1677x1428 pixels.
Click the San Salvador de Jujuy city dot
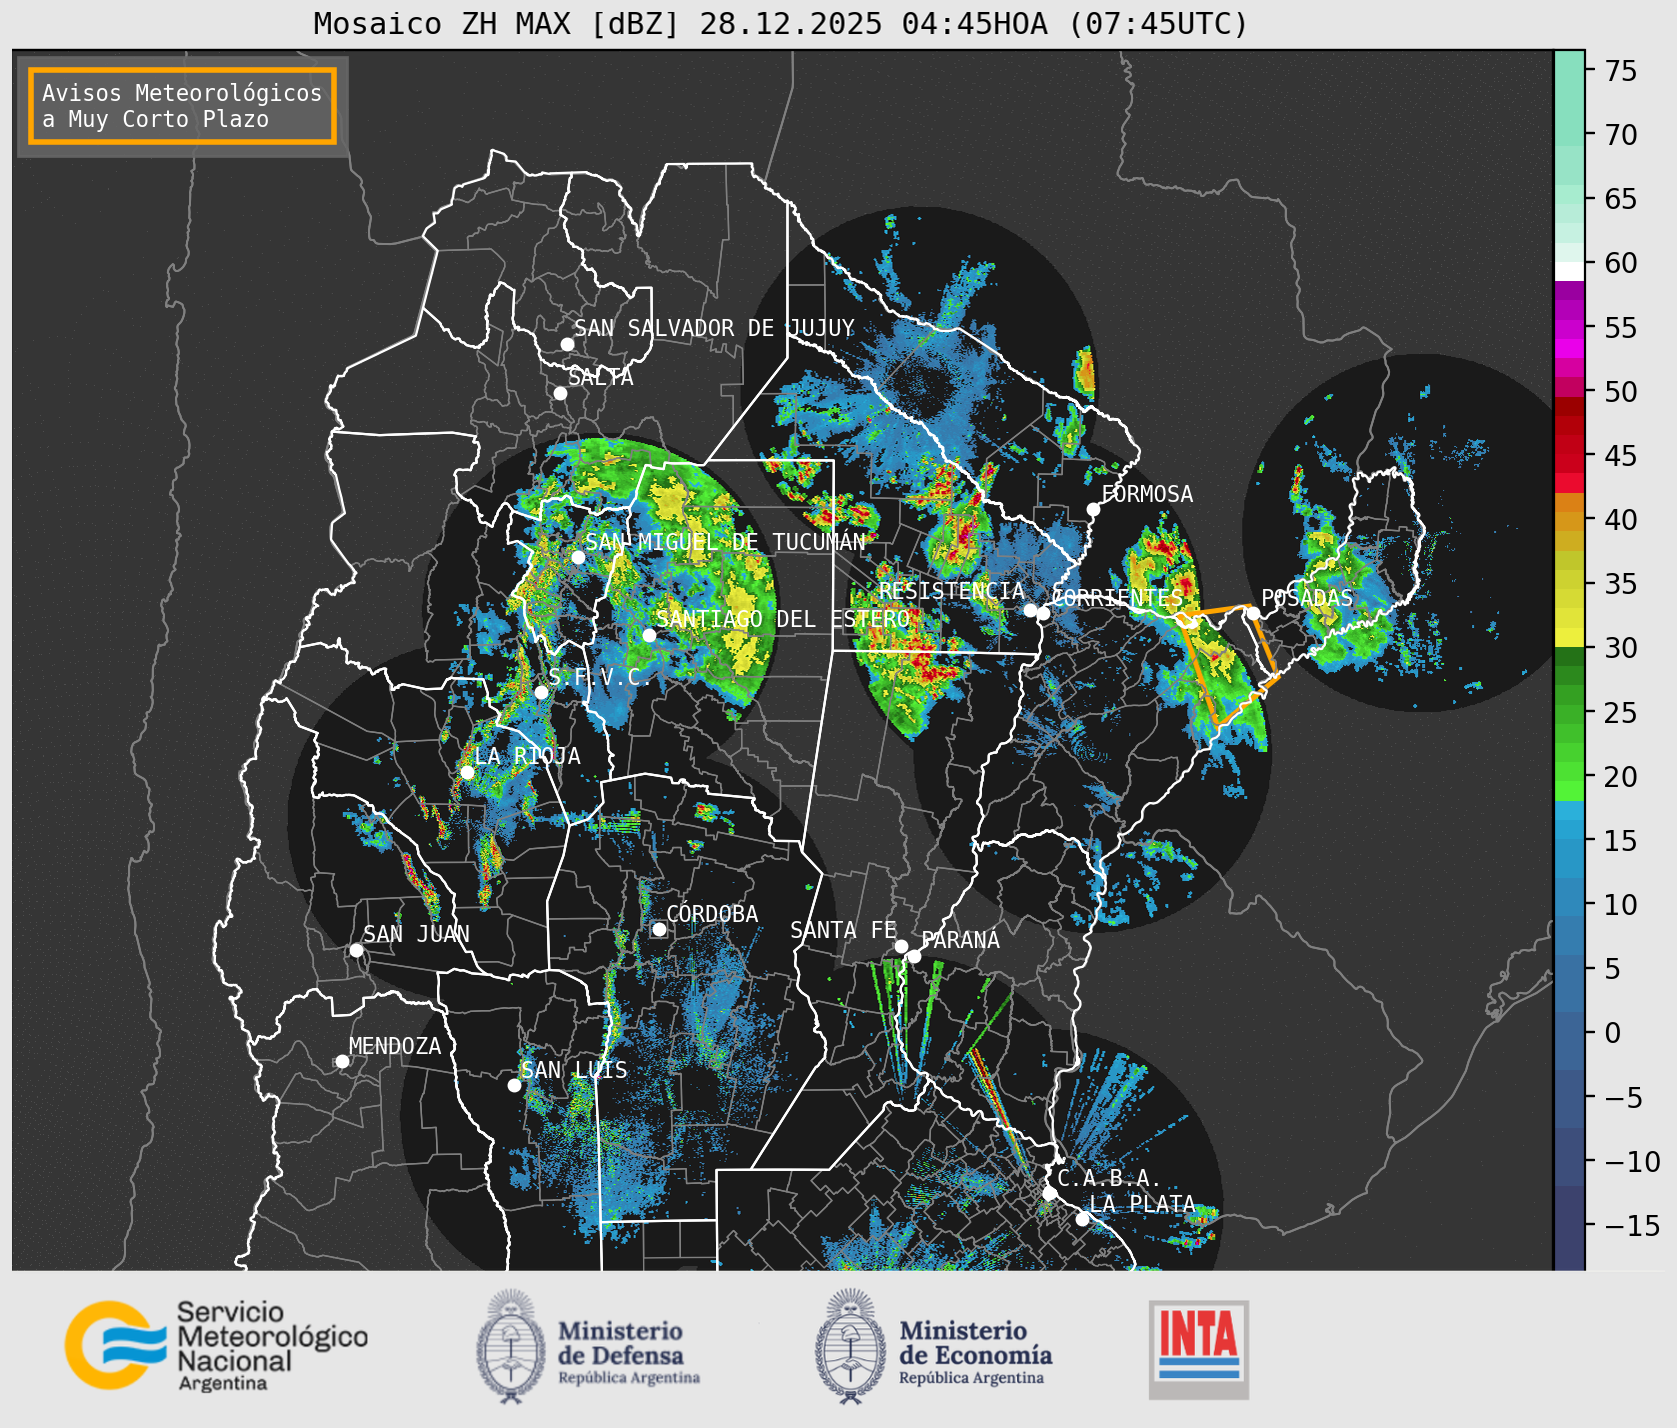567,344
